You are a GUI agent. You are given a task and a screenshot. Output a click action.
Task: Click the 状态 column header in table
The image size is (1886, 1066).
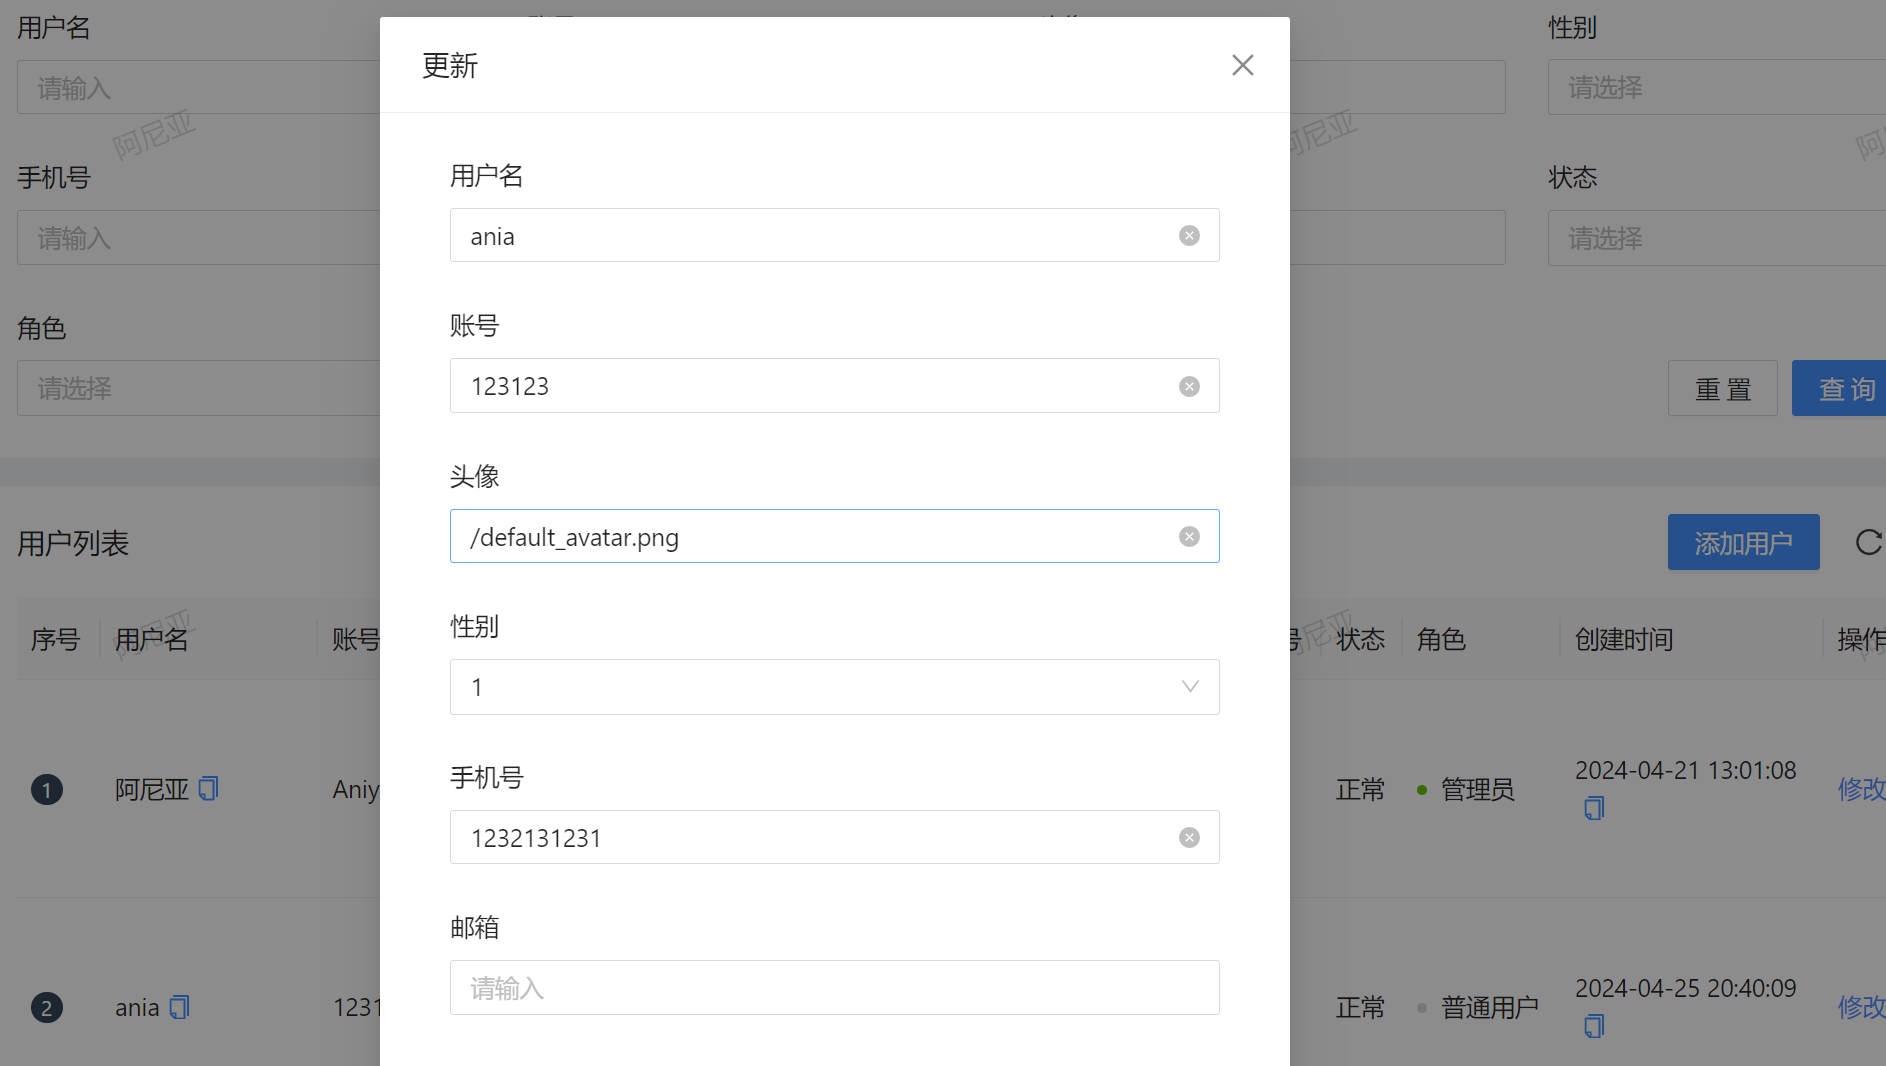pyautogui.click(x=1360, y=639)
